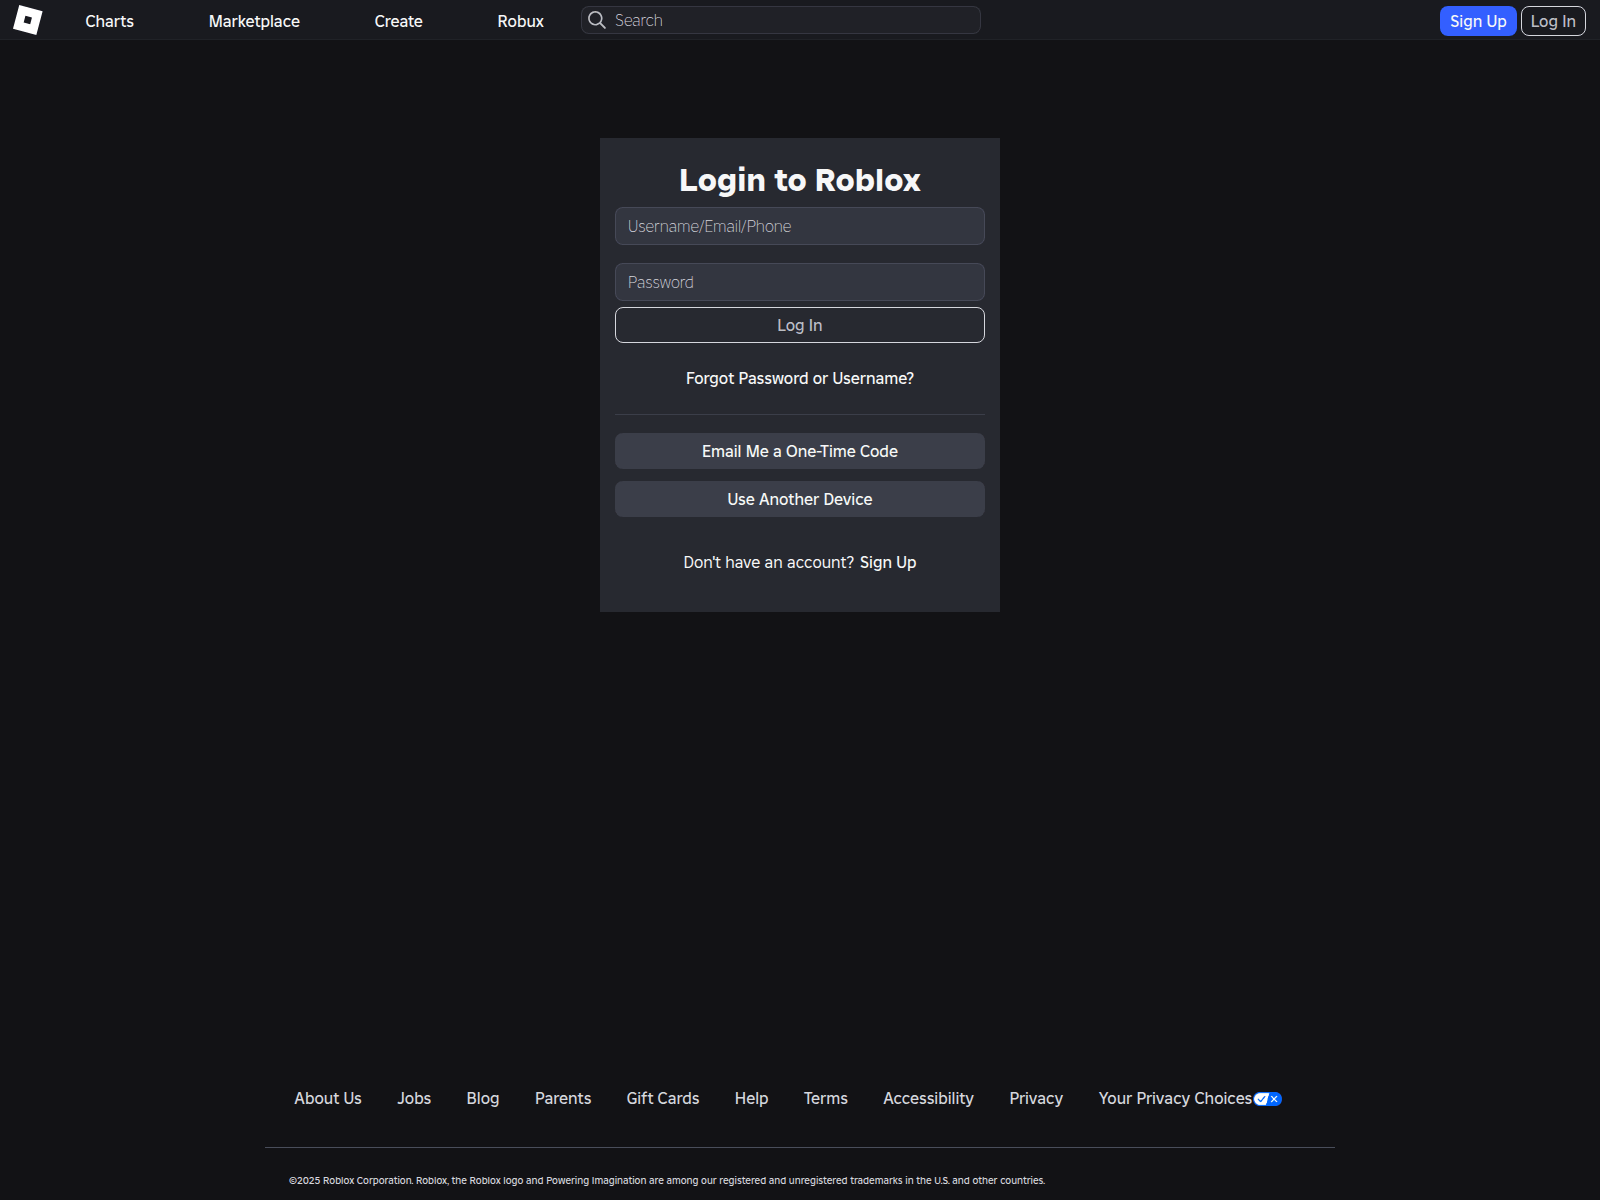The width and height of the screenshot is (1600, 1200).
Task: Go to the Create tab
Action: pyautogui.click(x=398, y=21)
